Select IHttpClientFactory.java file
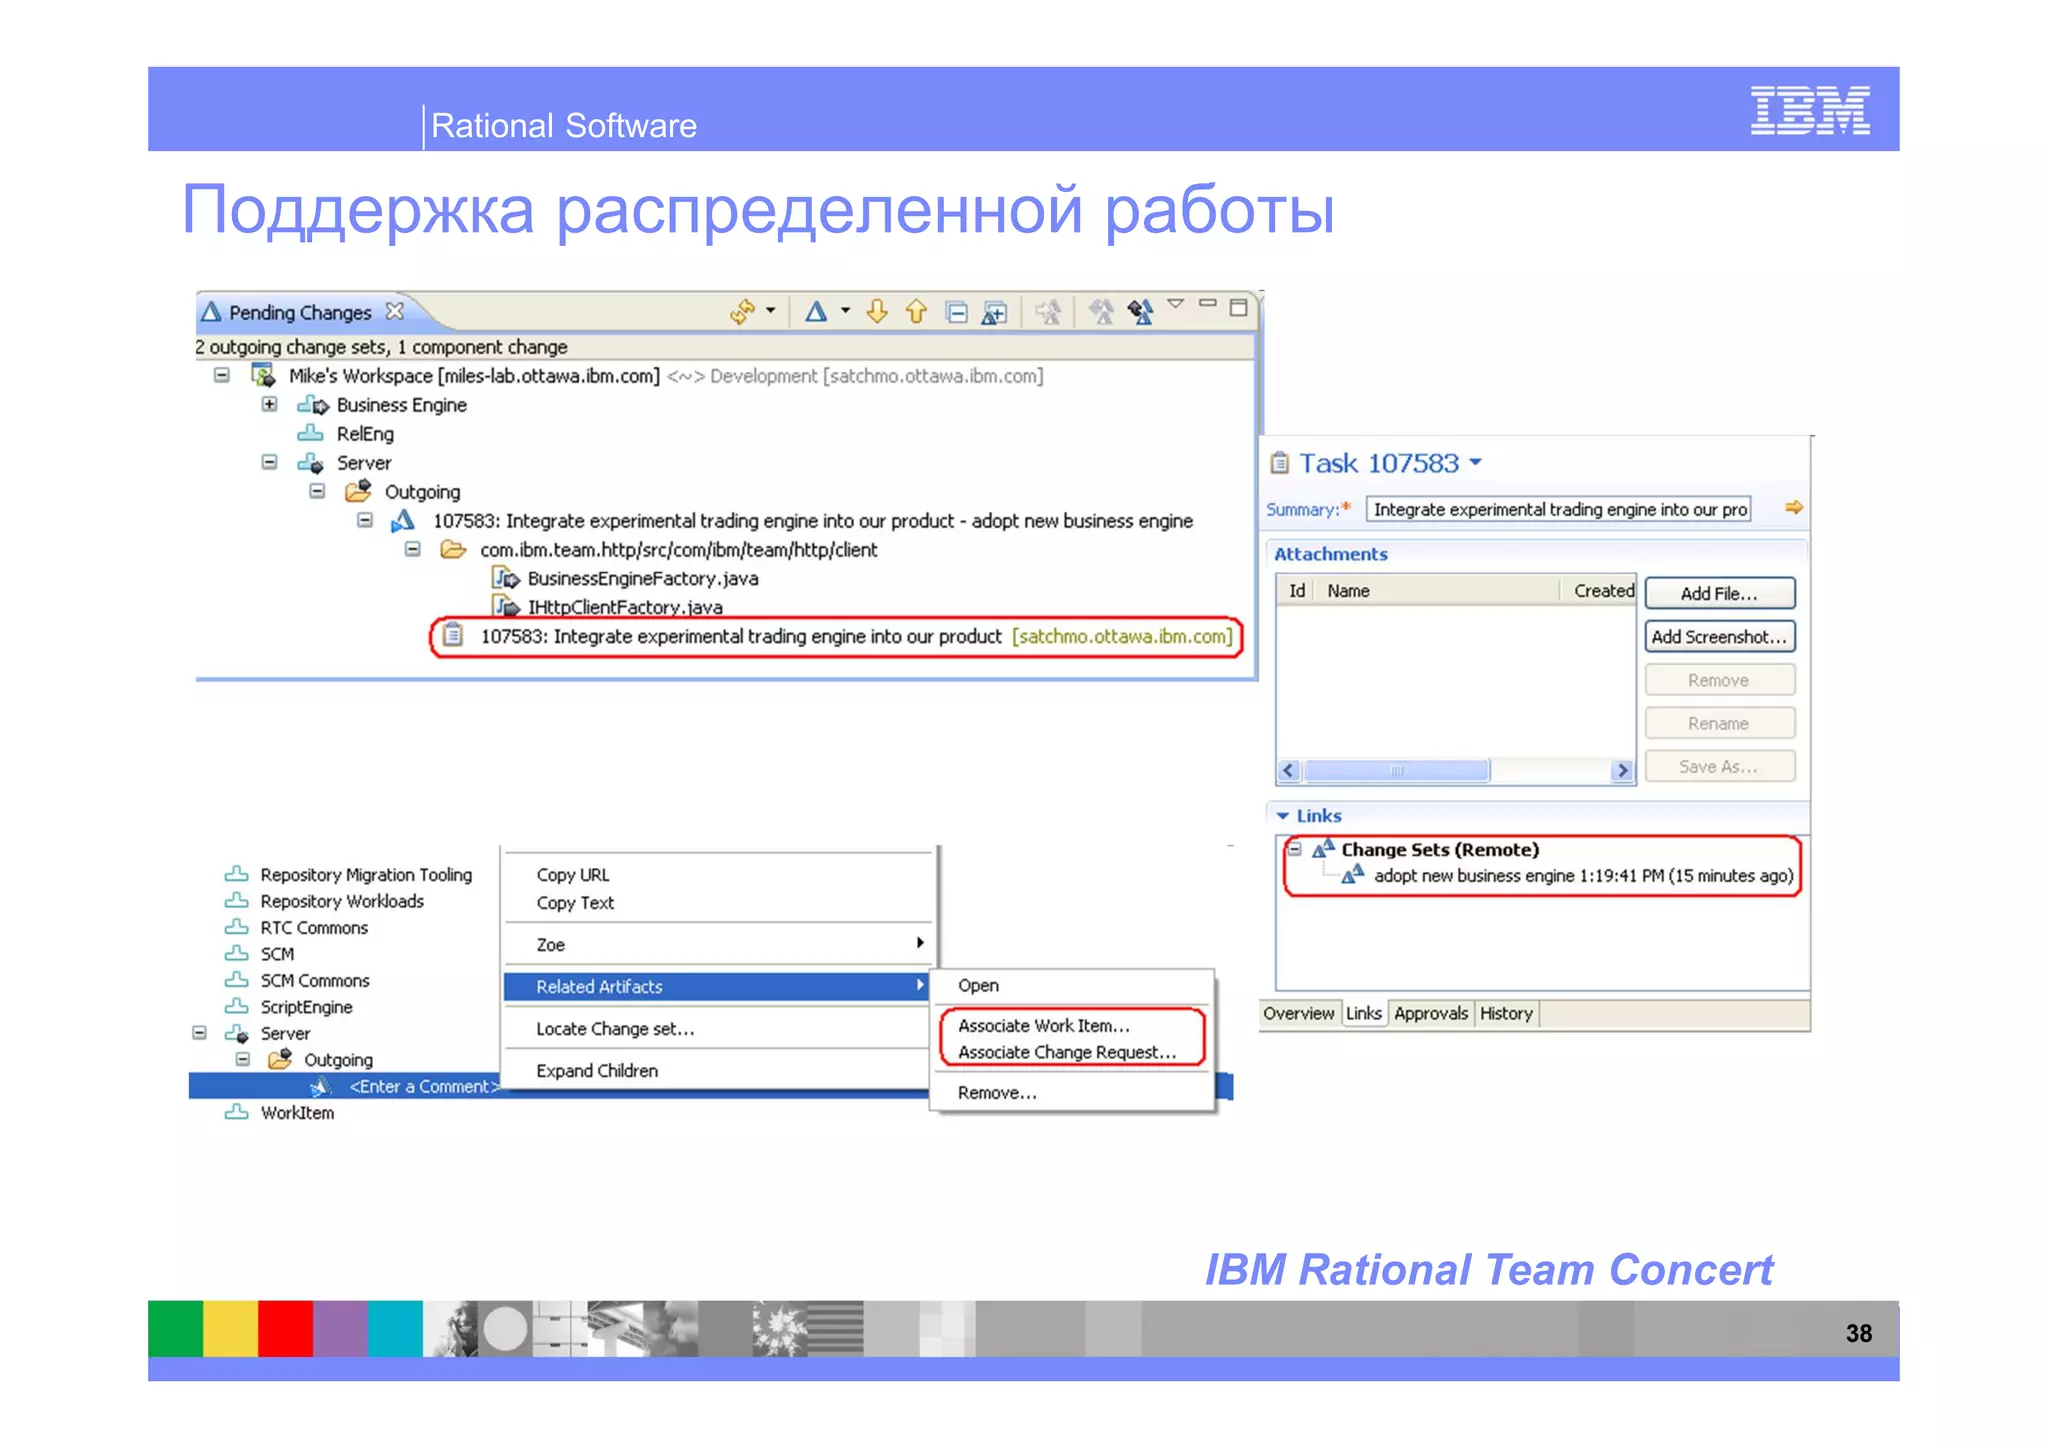The height and width of the screenshot is (1448, 2048). 625,607
